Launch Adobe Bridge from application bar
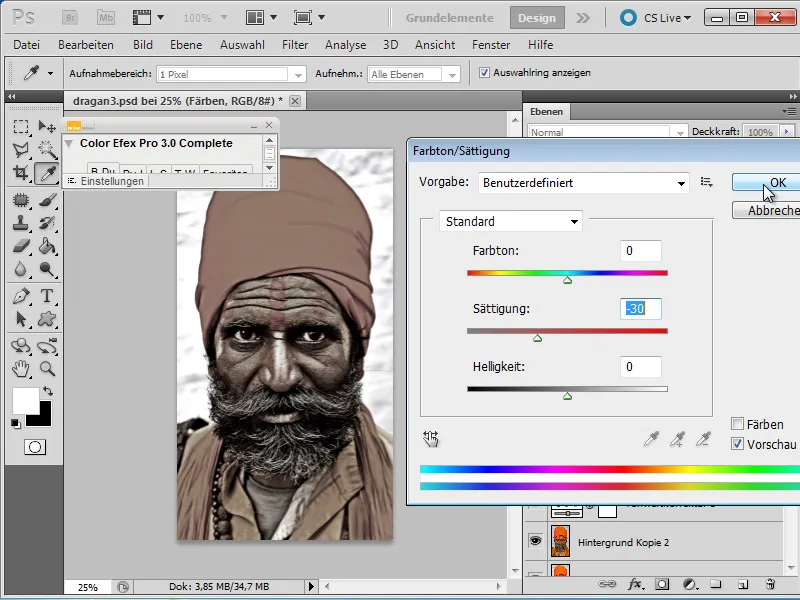The width and height of the screenshot is (800, 600). pos(70,18)
